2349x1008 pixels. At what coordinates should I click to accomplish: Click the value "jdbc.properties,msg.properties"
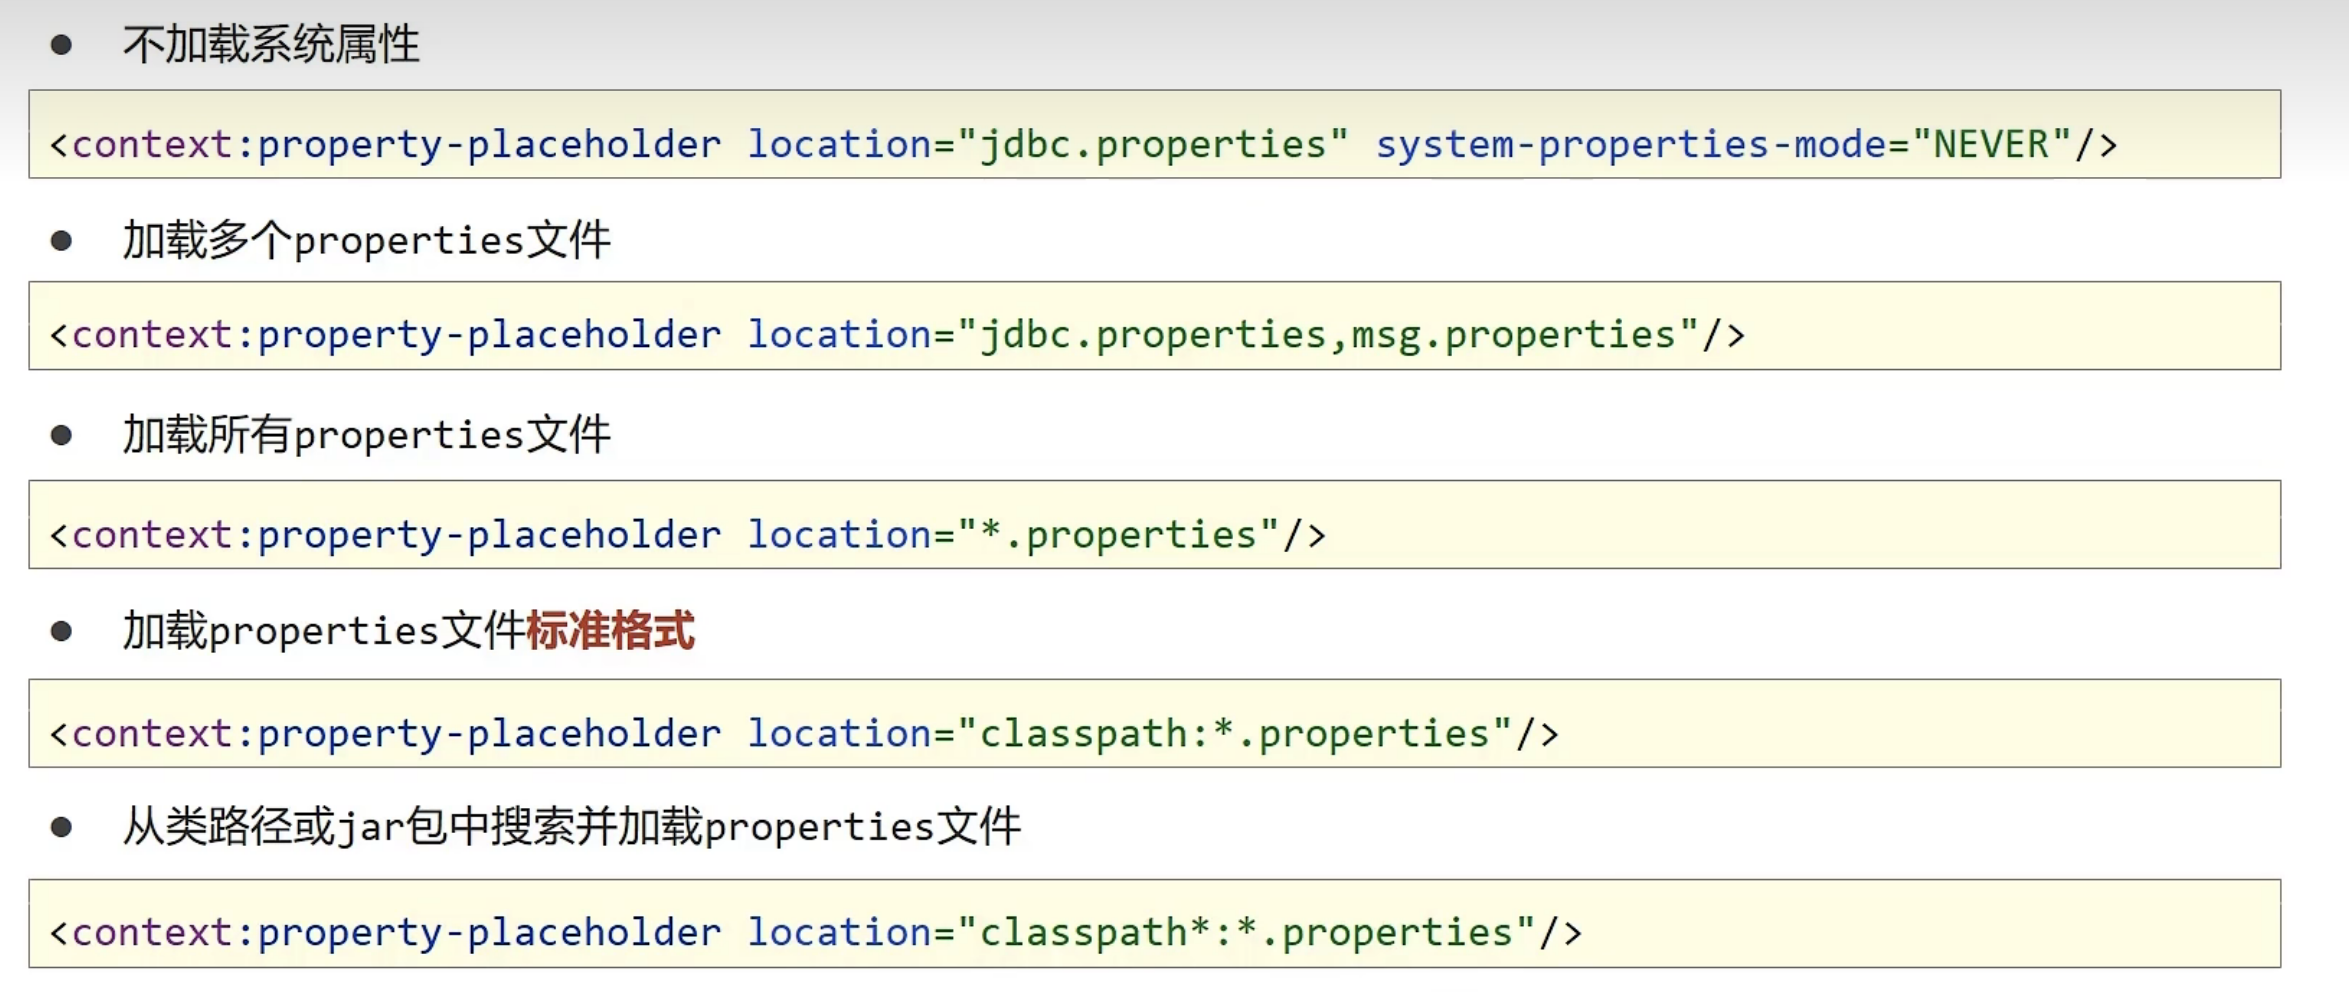click(1328, 335)
